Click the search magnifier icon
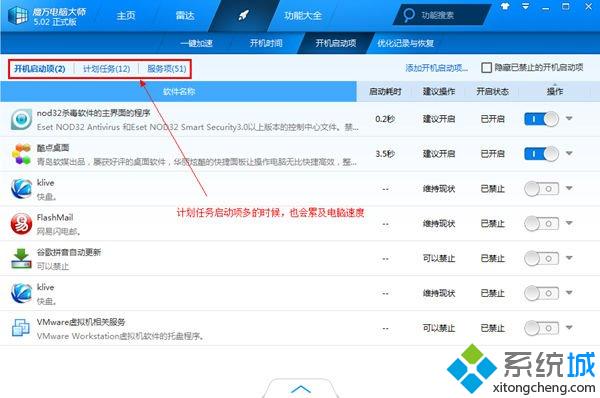This screenshot has width=600, height=398. pos(409,15)
